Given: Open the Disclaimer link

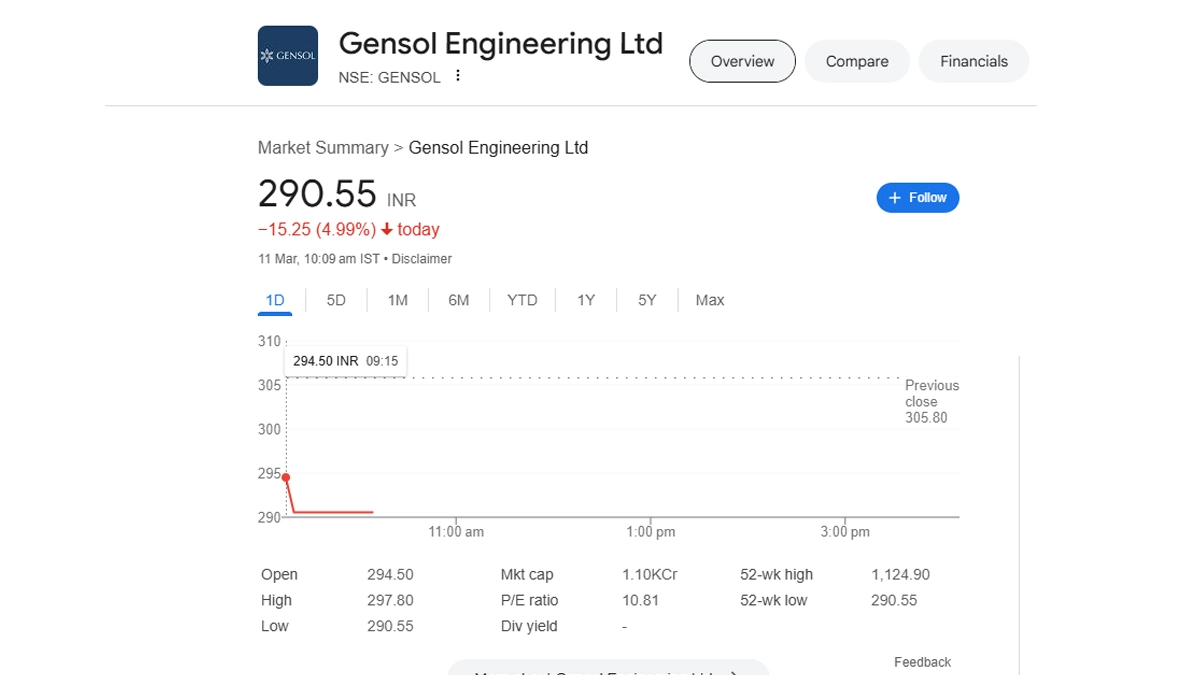Looking at the screenshot, I should (422, 259).
